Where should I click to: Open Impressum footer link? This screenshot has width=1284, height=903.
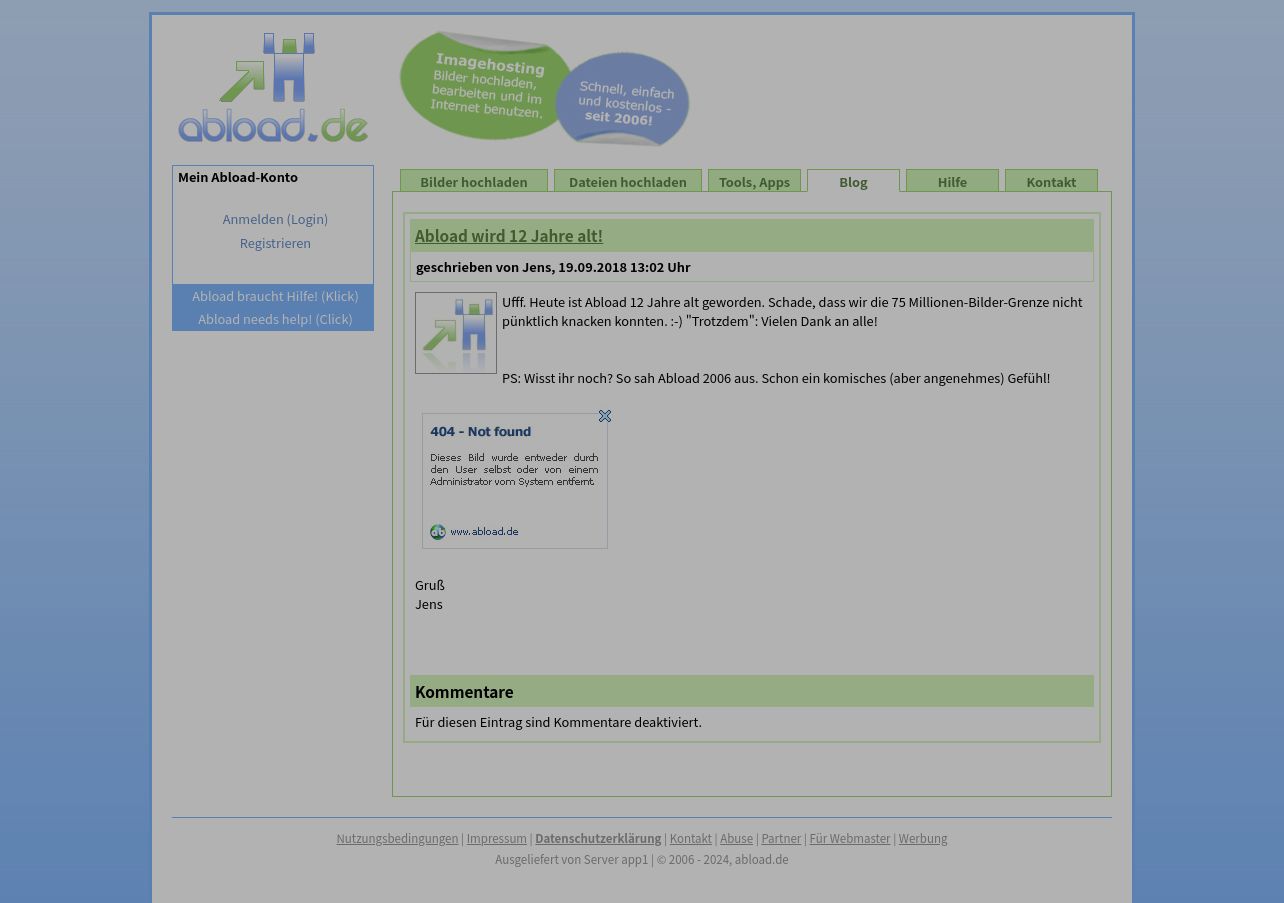(497, 838)
